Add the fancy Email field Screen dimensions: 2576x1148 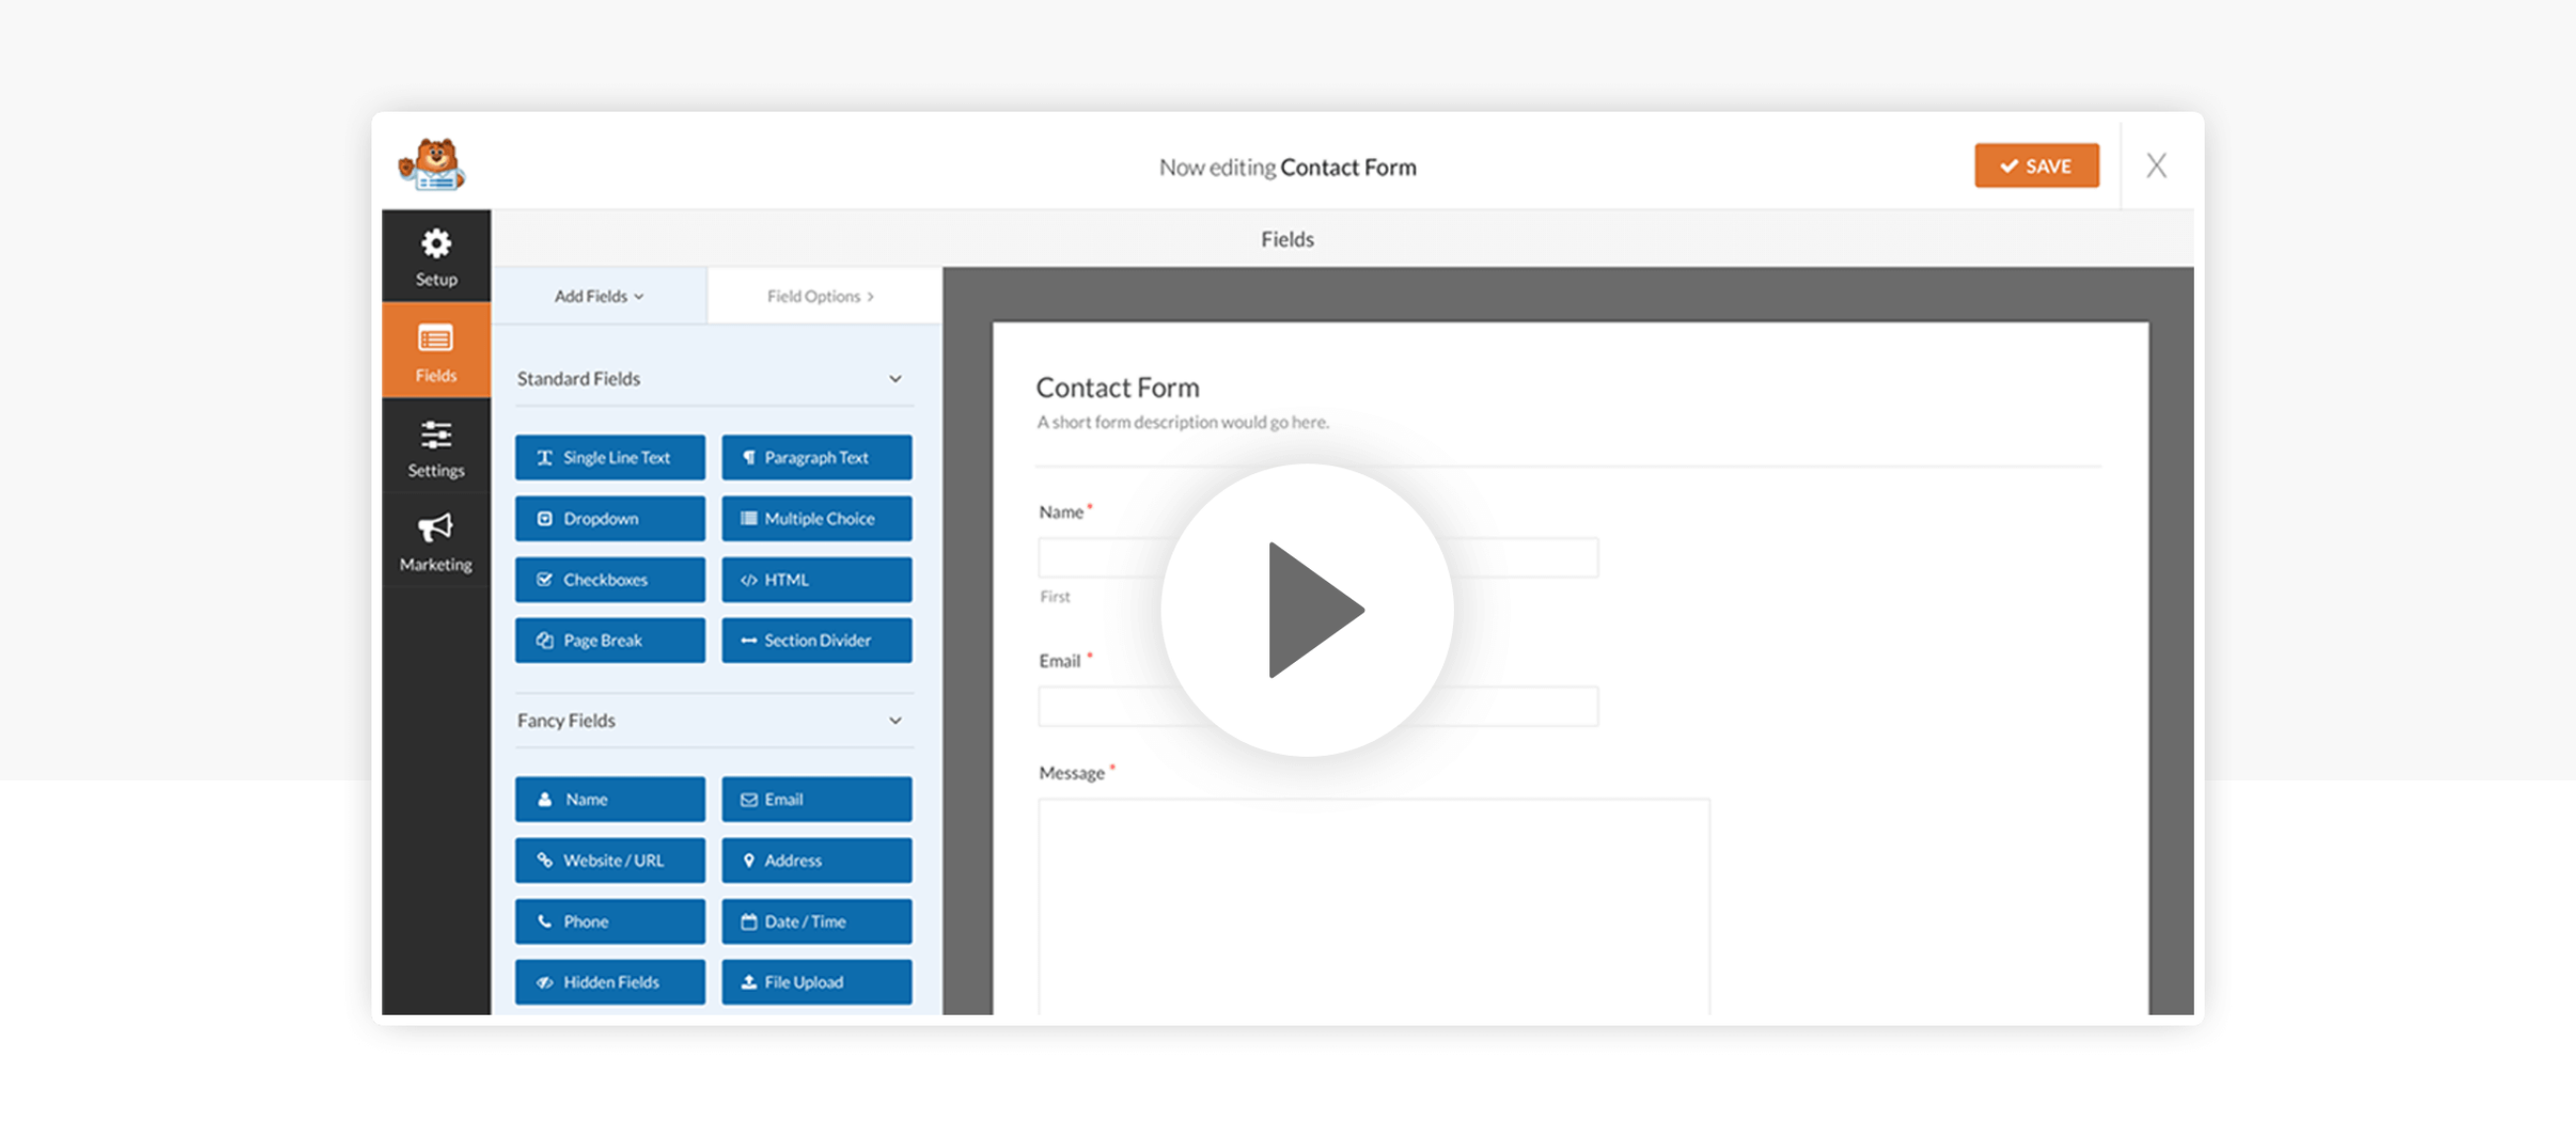click(x=816, y=800)
